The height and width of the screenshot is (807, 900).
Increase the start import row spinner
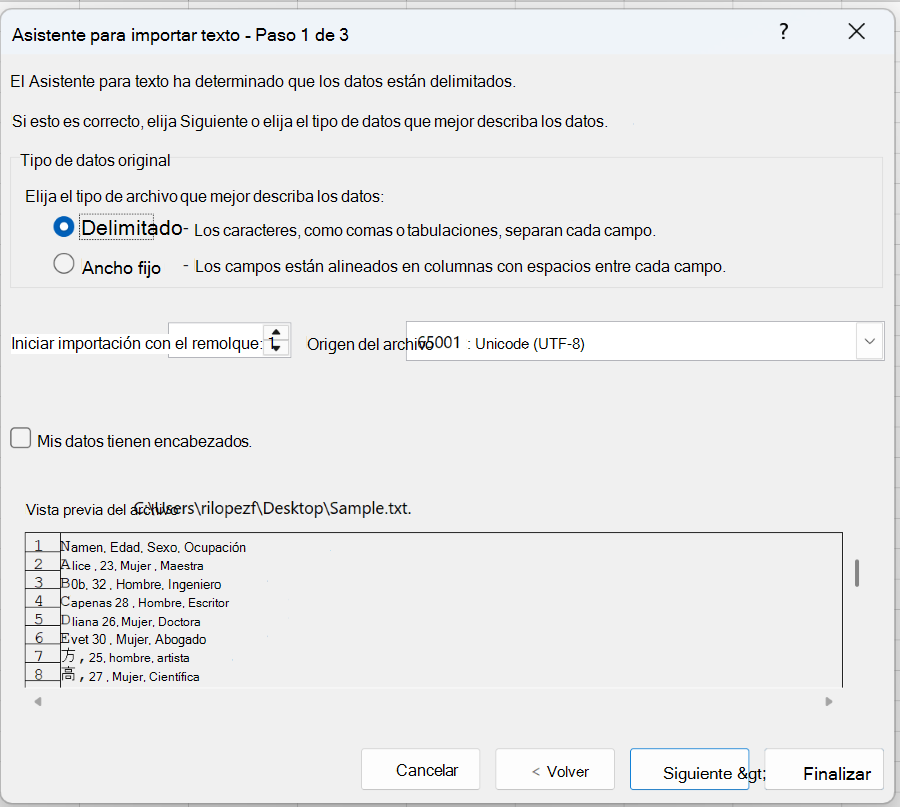pos(276,333)
